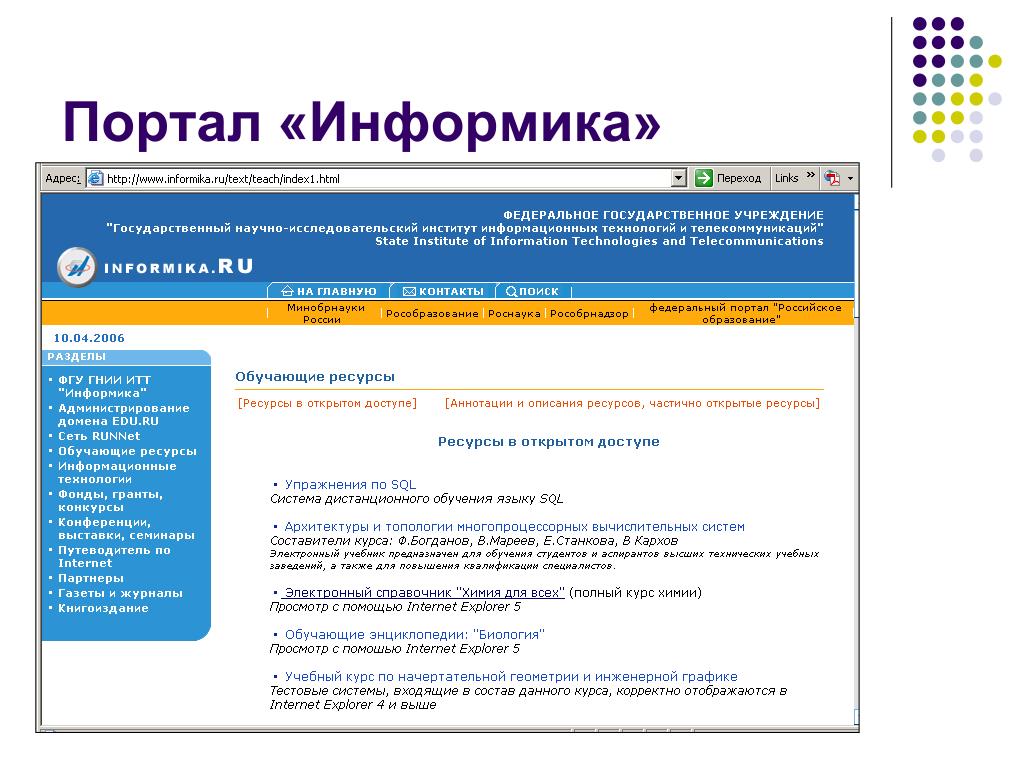Select Администрирование домена EDU.RU section
Viewport: 1024px width, 768px height.
(x=123, y=415)
